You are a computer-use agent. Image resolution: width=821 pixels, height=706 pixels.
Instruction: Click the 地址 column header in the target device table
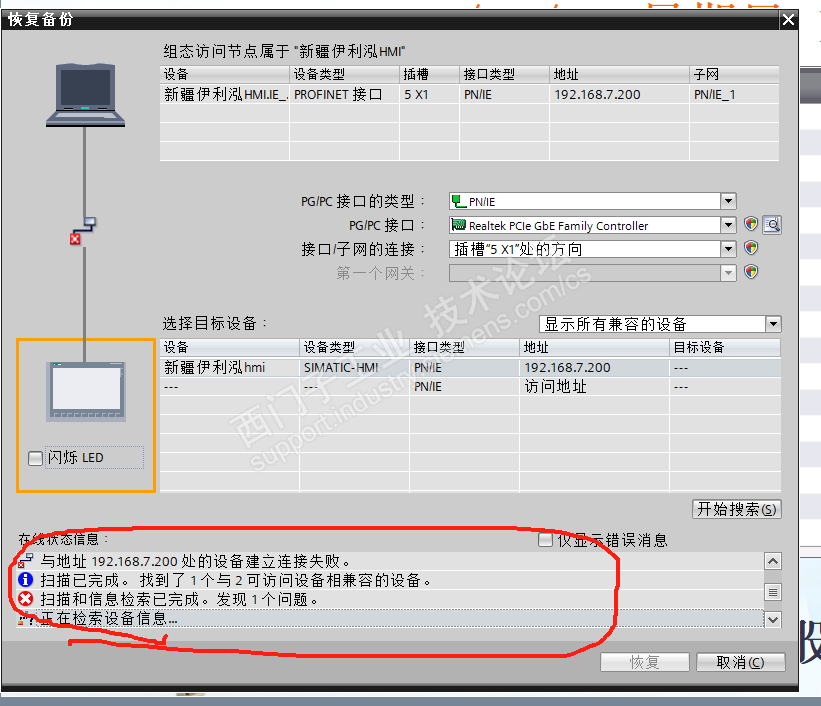tap(594, 347)
